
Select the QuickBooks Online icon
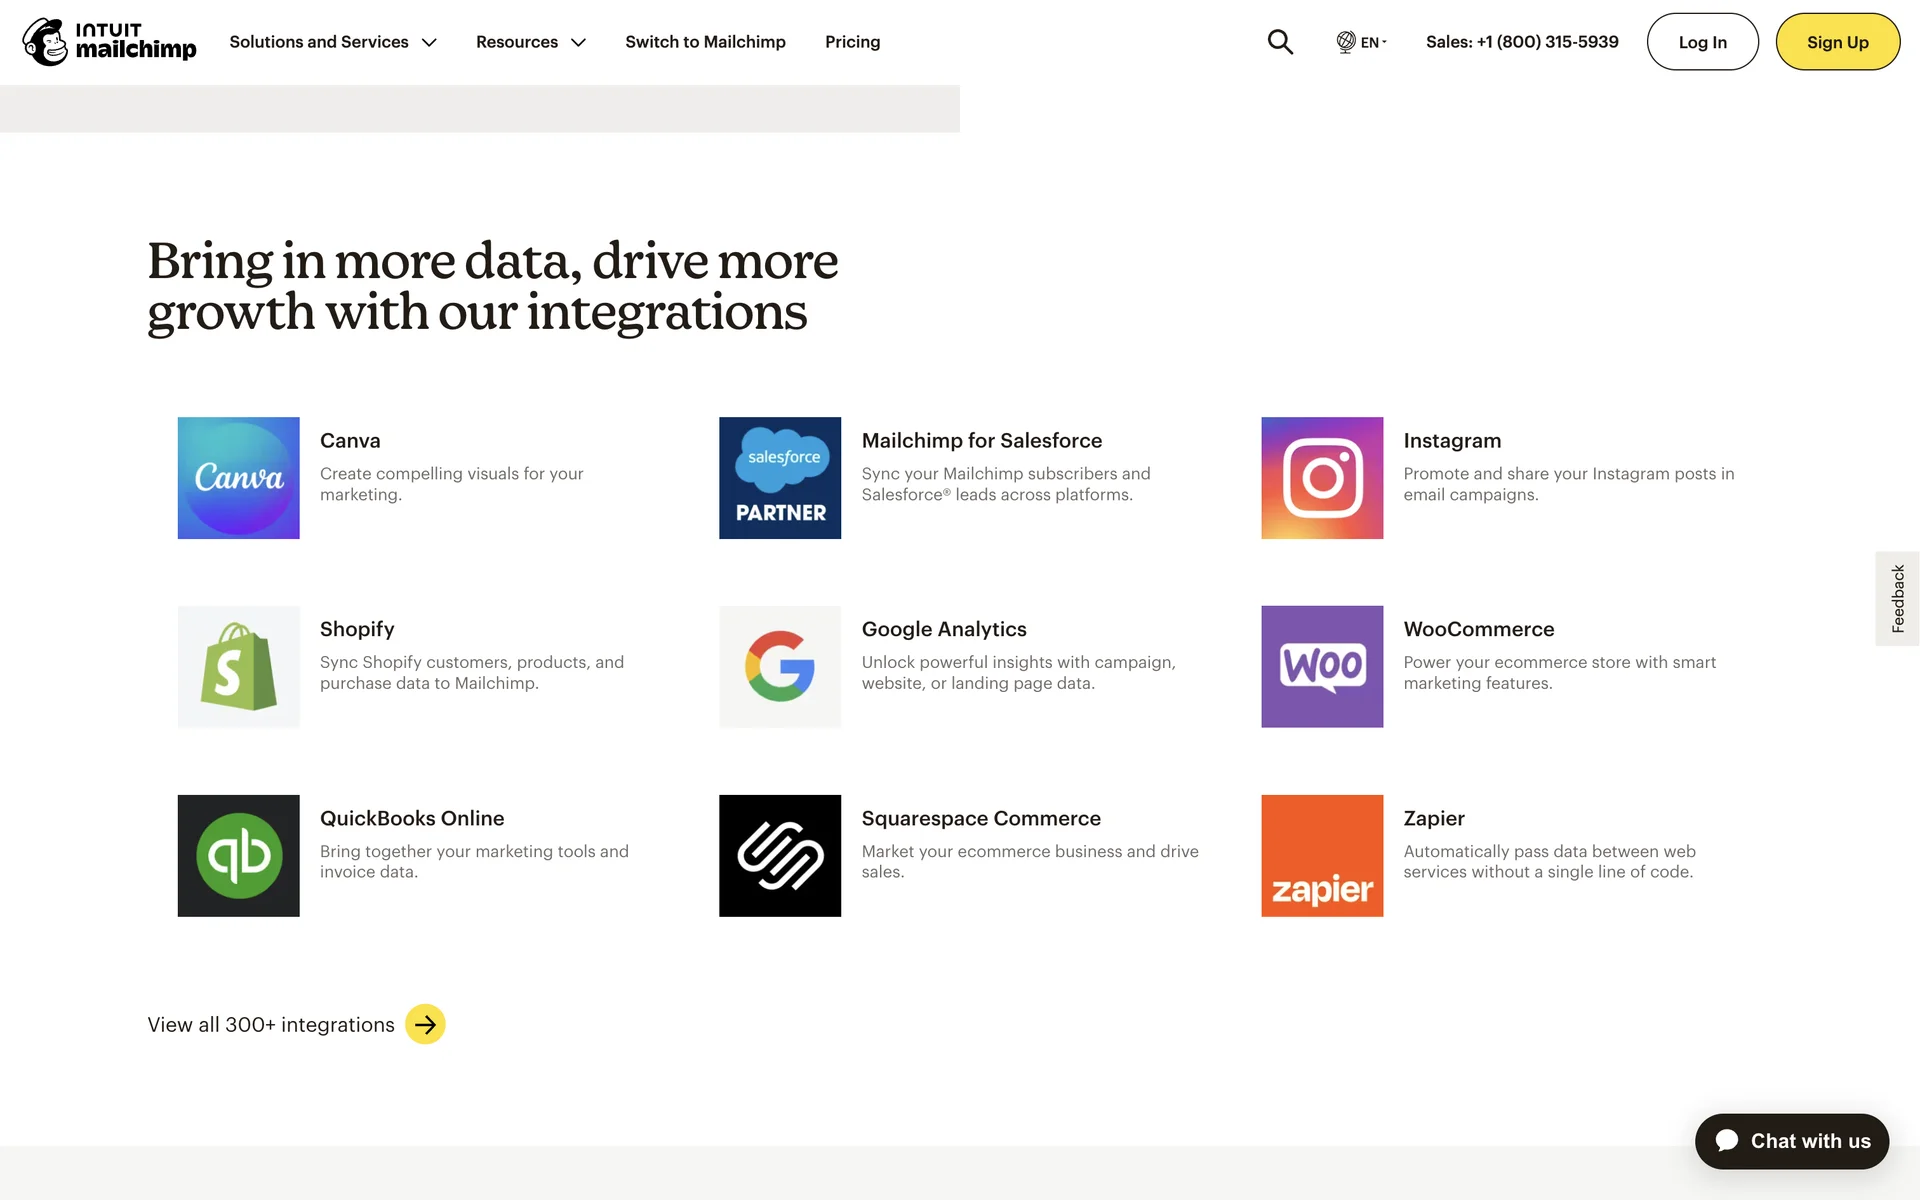[x=238, y=855]
